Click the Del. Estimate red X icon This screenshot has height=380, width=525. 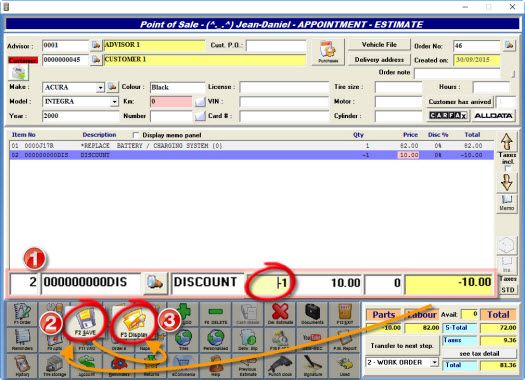point(280,314)
